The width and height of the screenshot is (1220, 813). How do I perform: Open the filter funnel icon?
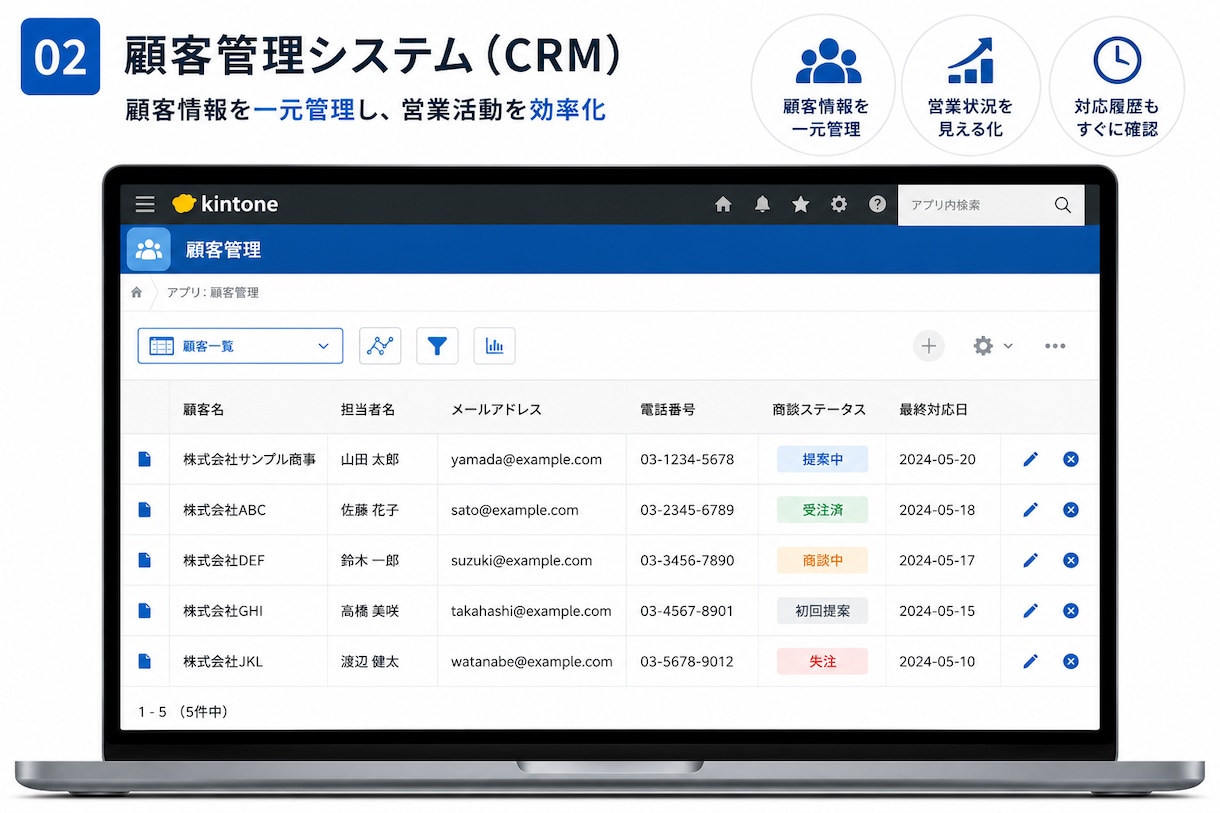pyautogui.click(x=437, y=346)
